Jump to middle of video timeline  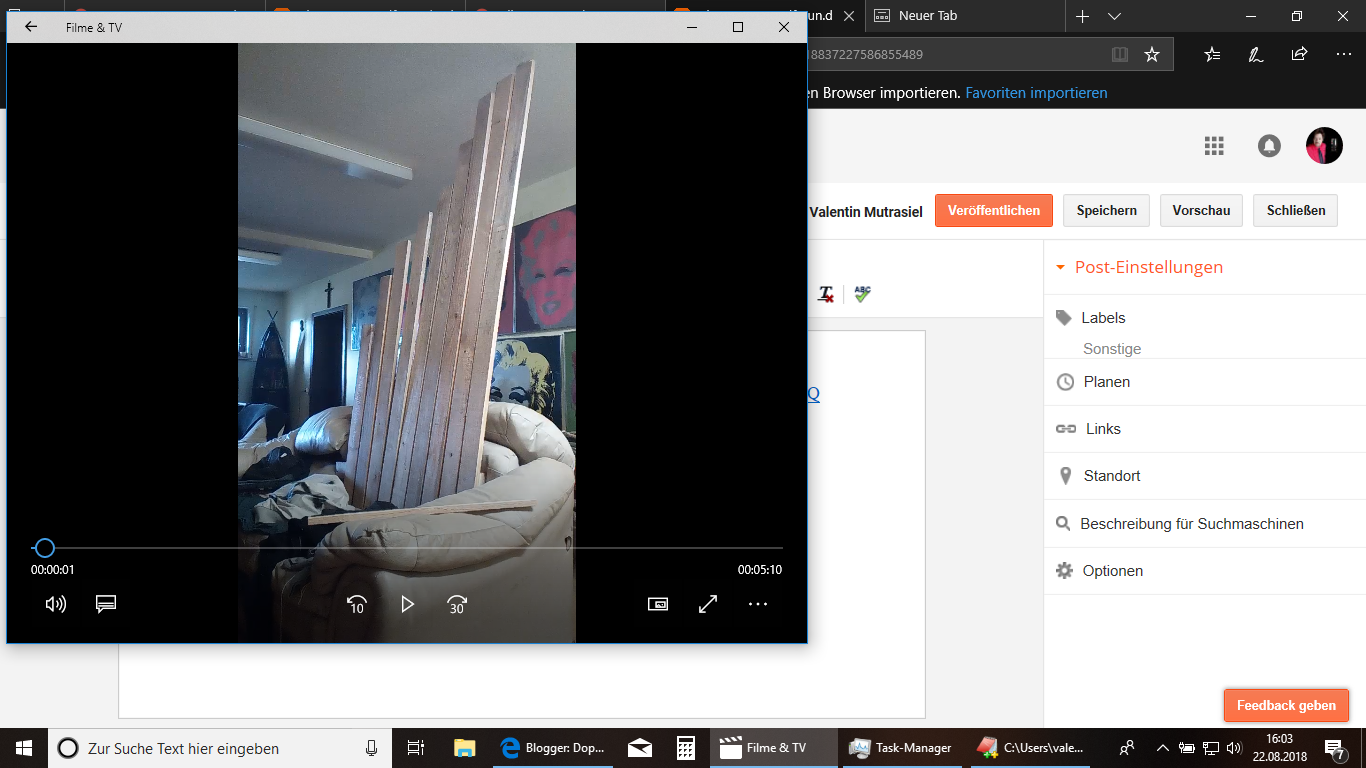click(407, 548)
